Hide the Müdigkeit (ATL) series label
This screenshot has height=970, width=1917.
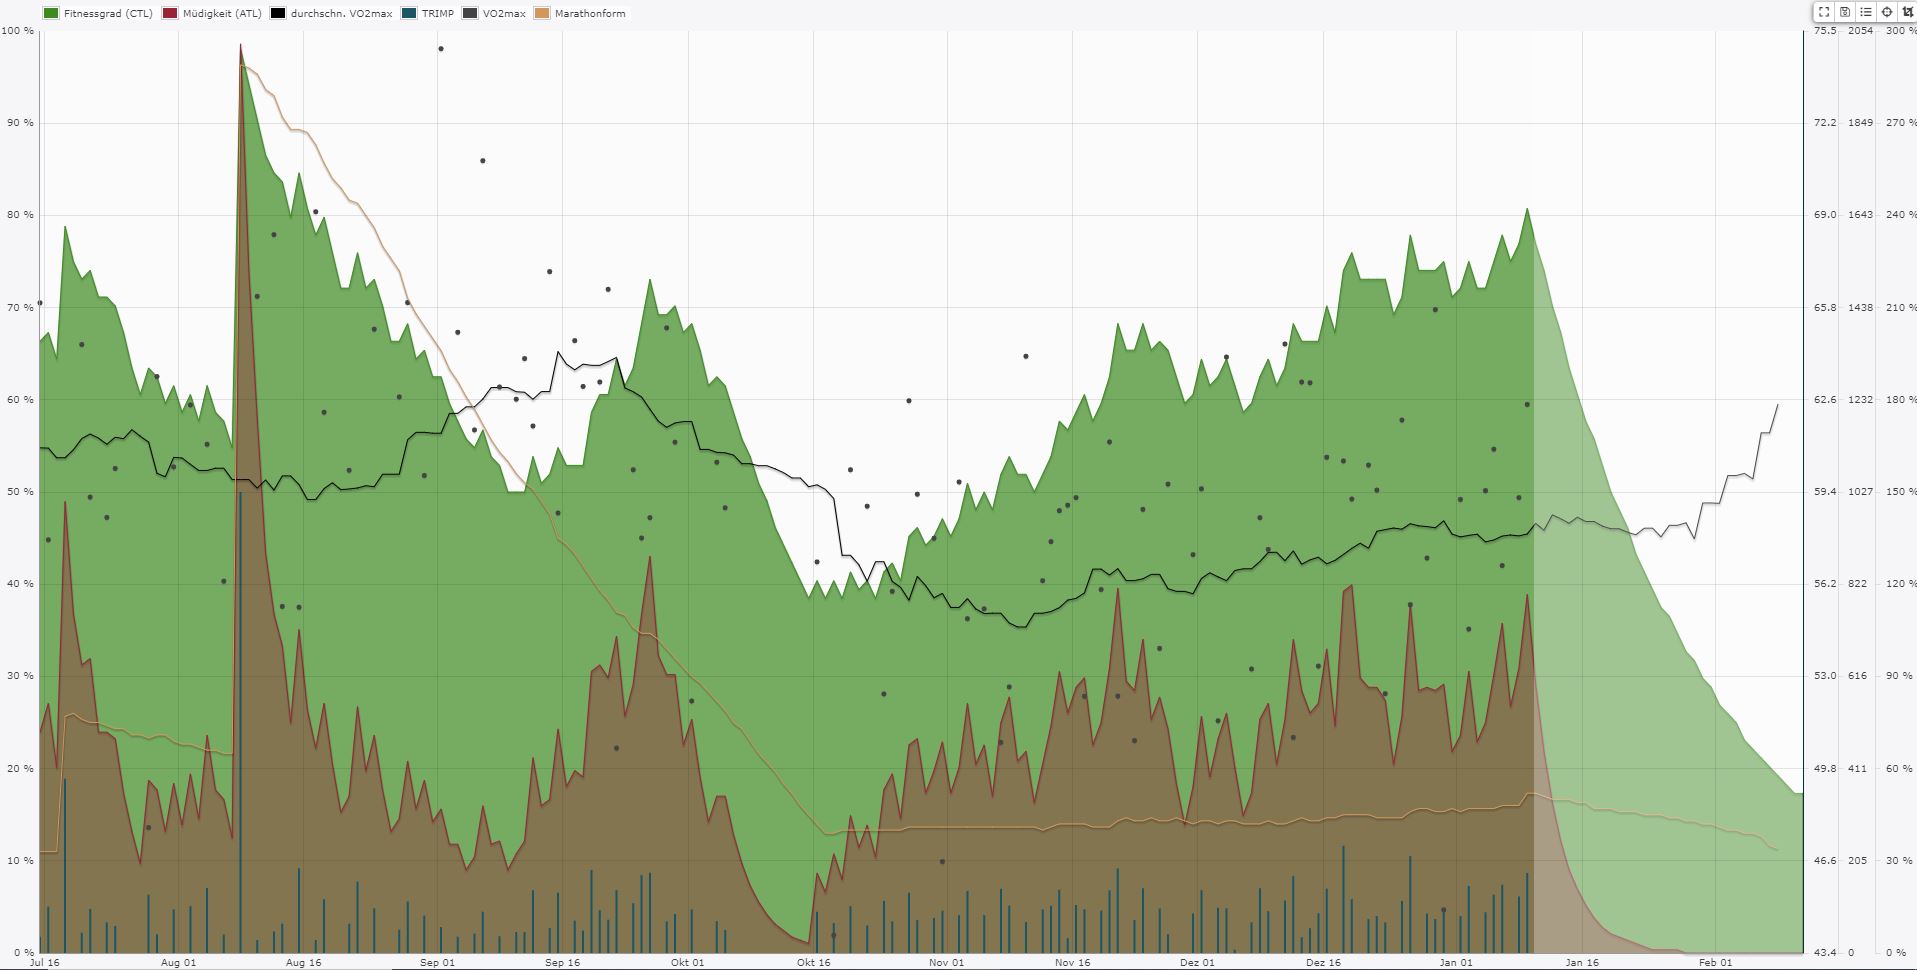(x=224, y=14)
